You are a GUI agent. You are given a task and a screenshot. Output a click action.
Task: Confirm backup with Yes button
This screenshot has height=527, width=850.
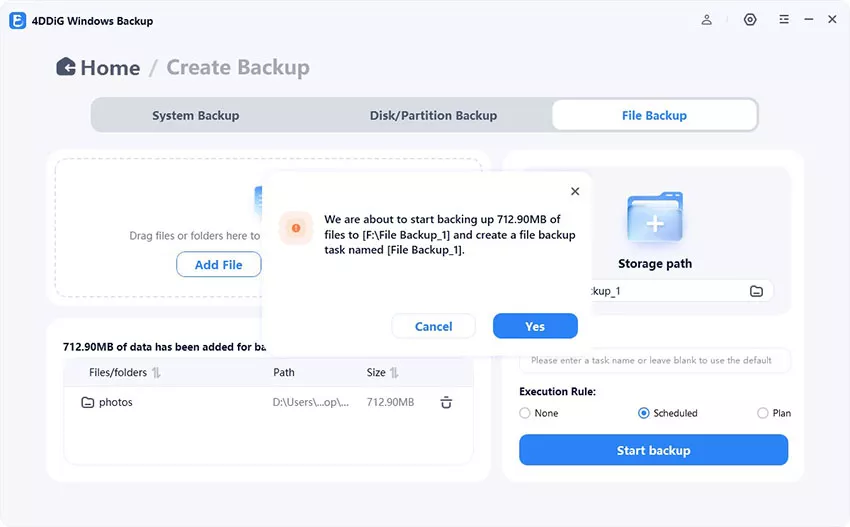pos(535,326)
